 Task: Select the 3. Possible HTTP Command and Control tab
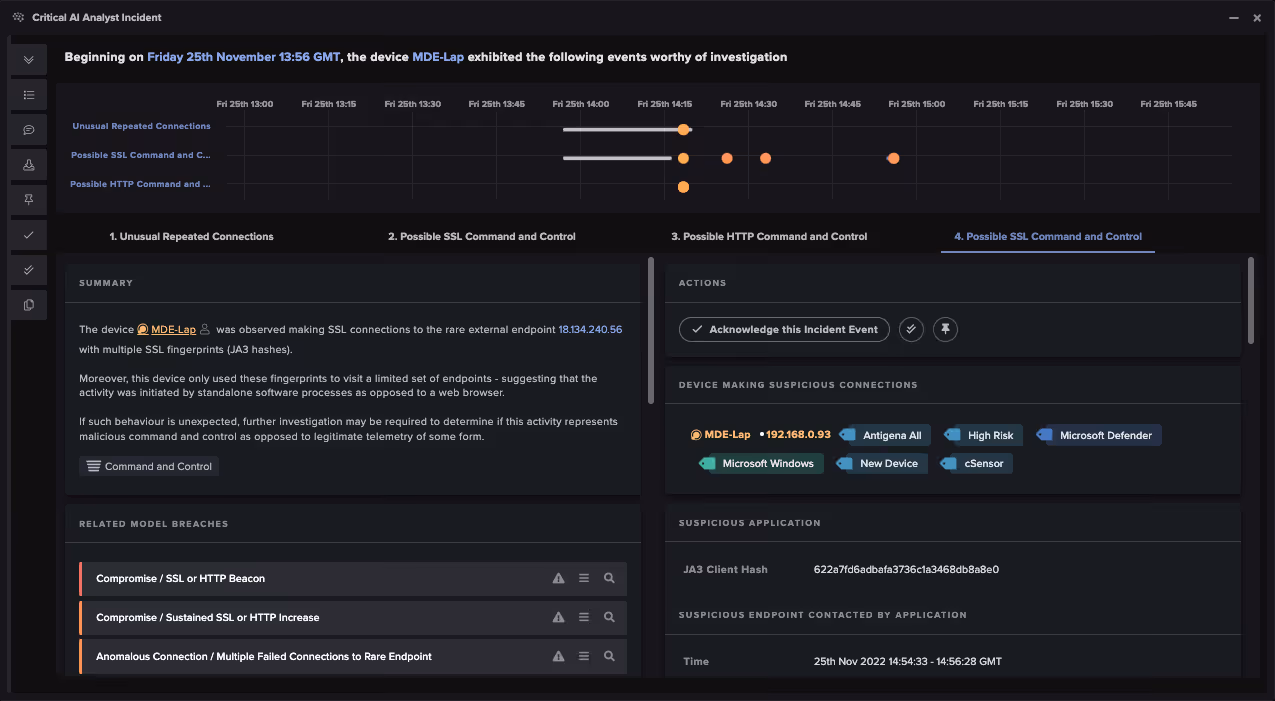(x=769, y=237)
